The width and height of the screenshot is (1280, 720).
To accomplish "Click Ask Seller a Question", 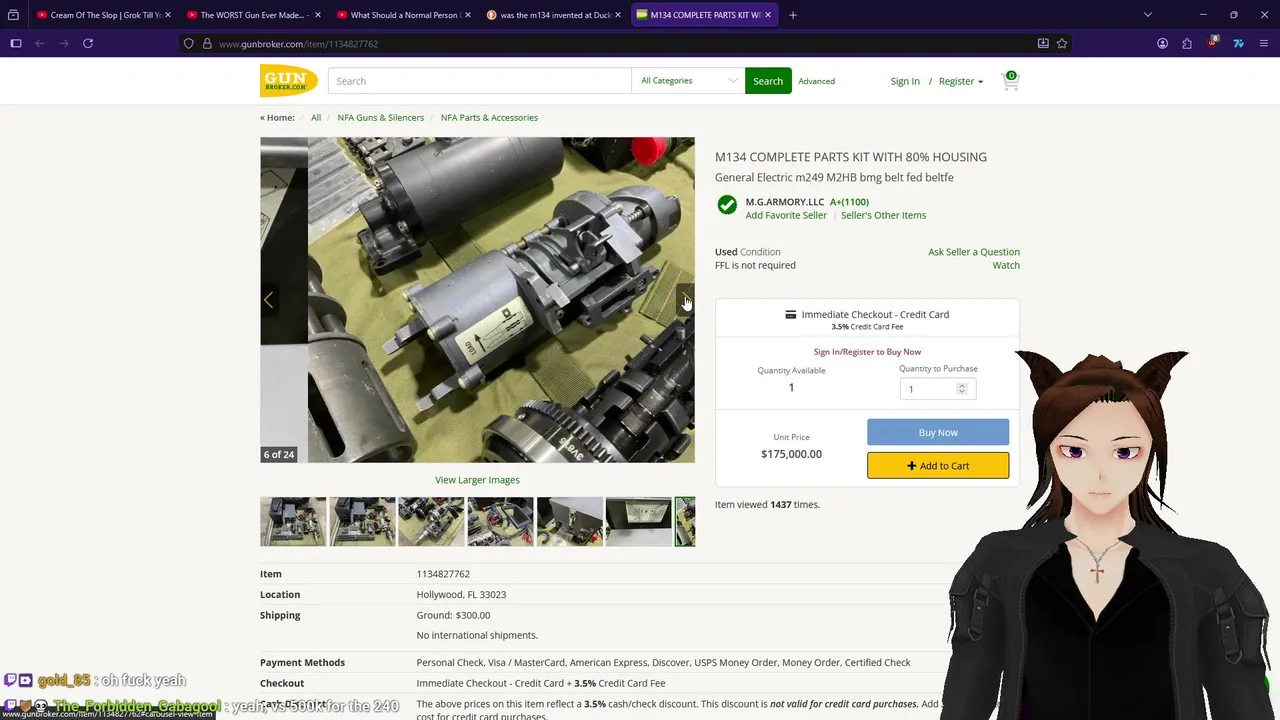I will pos(974,252).
